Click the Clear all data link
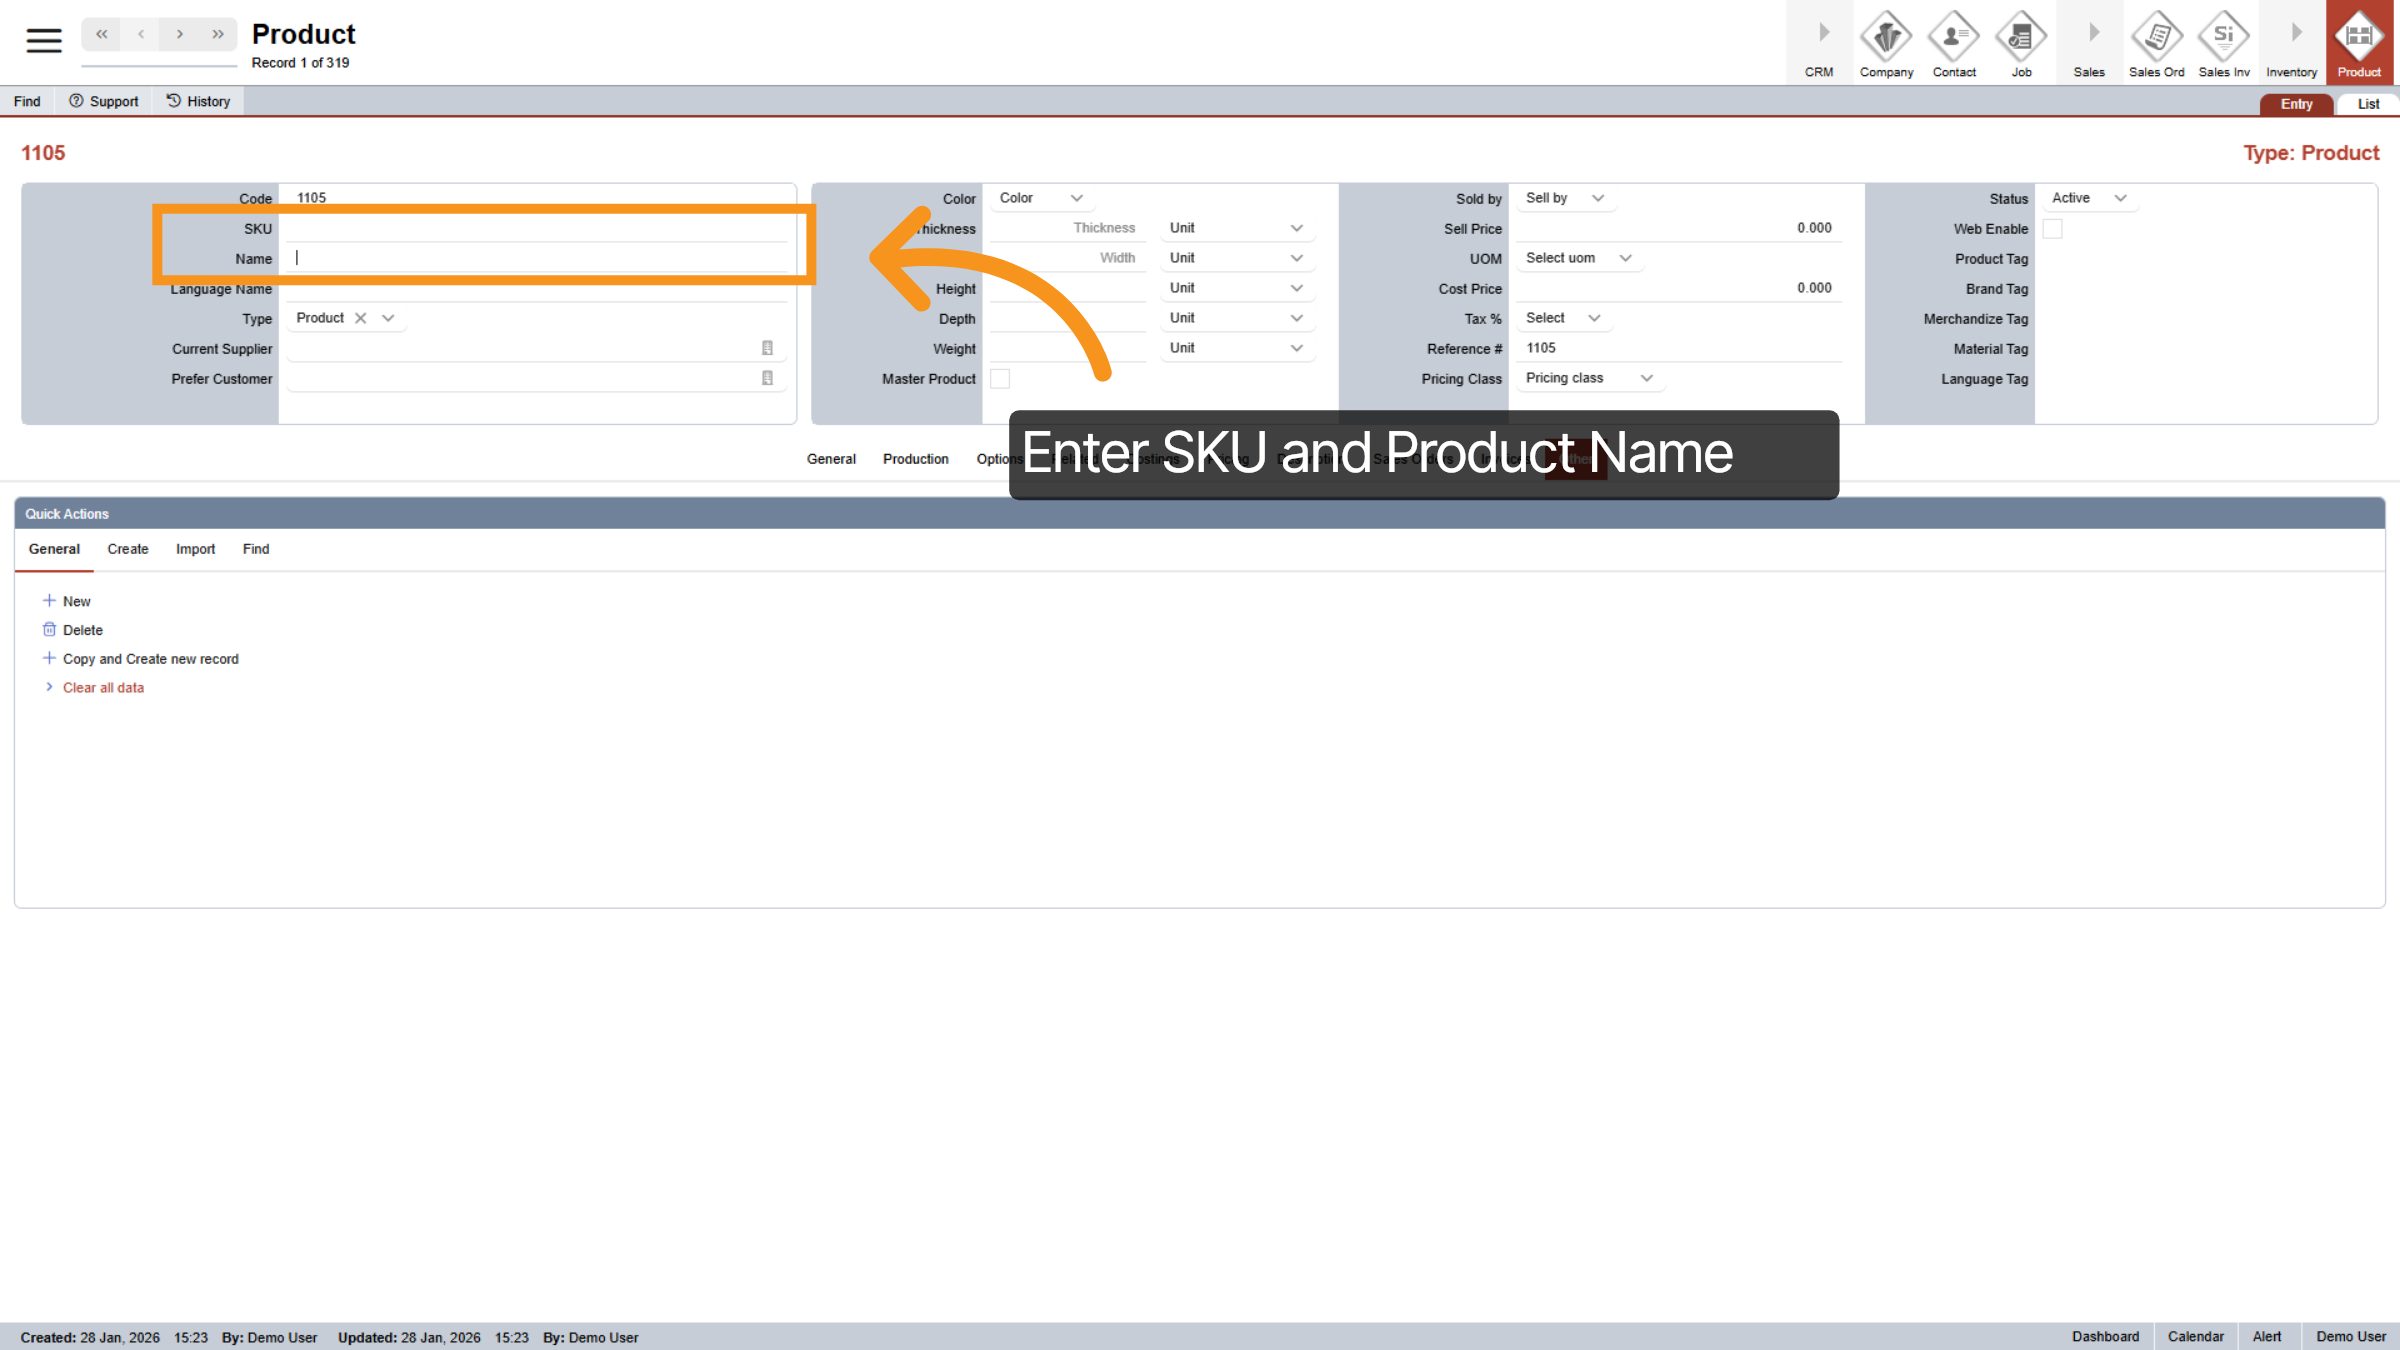The height and width of the screenshot is (1350, 2400). click(103, 687)
